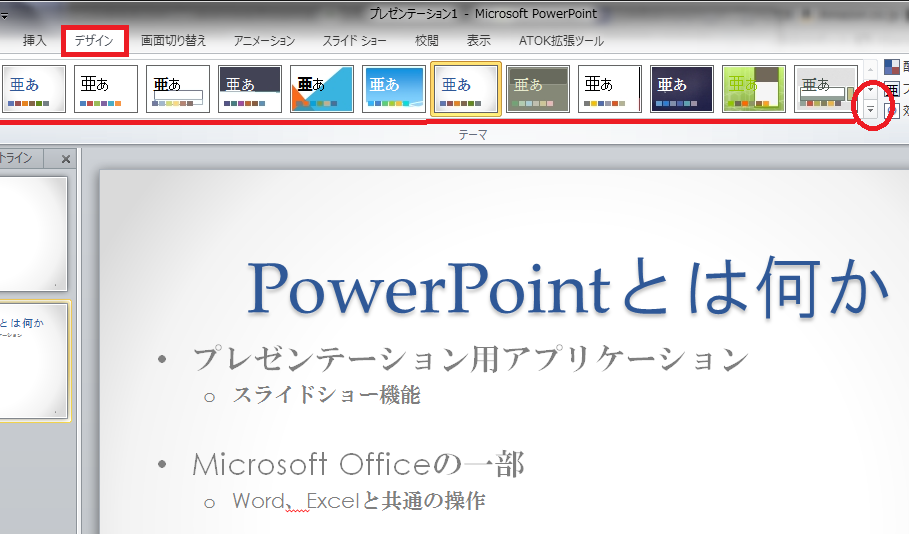909x534 pixels.
Task: Select the first slide thumbnail in the pane
Action: click(33, 234)
